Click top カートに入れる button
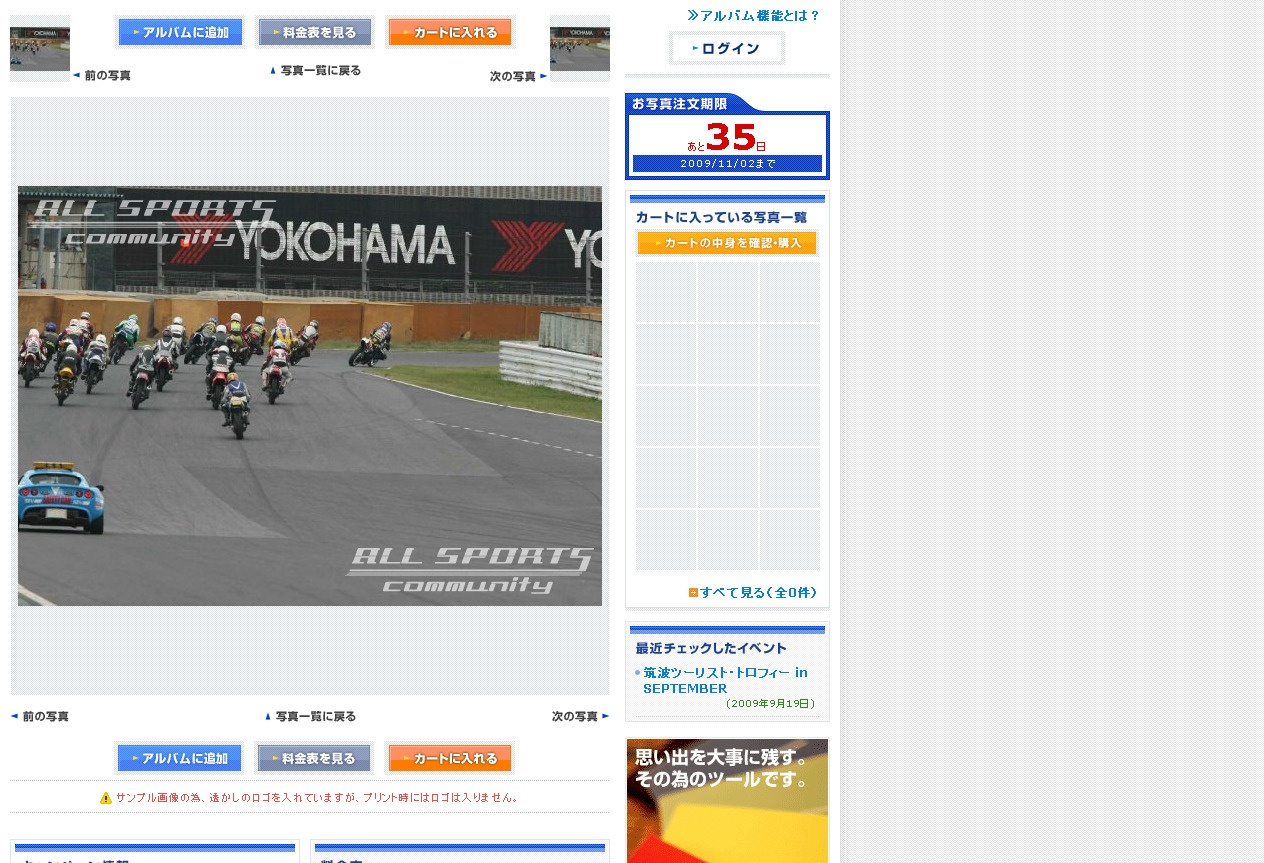Screen dimensions: 1264x863 (x=450, y=32)
